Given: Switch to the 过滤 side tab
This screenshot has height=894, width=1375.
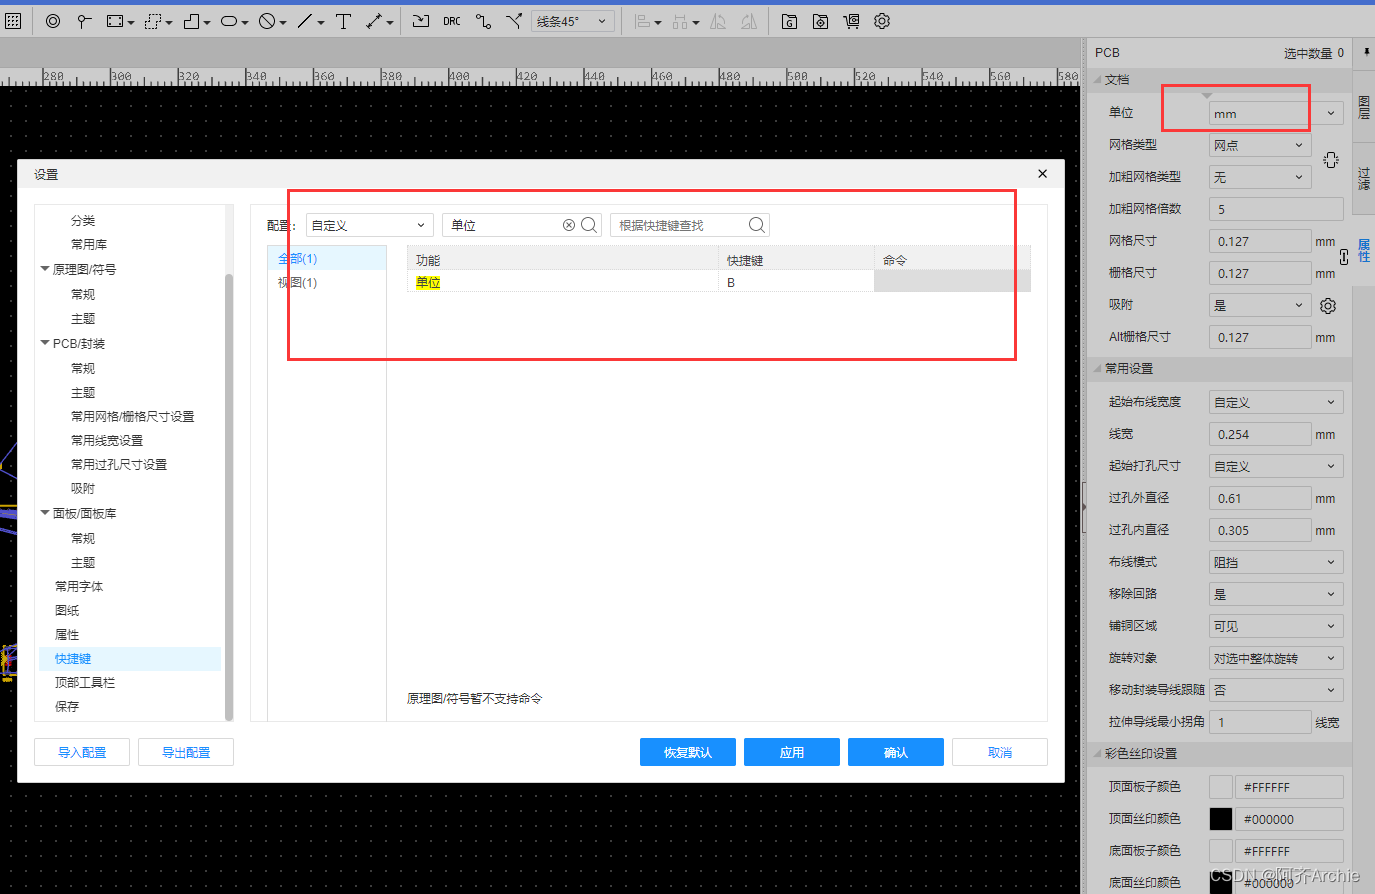Looking at the screenshot, I should pyautogui.click(x=1364, y=179).
